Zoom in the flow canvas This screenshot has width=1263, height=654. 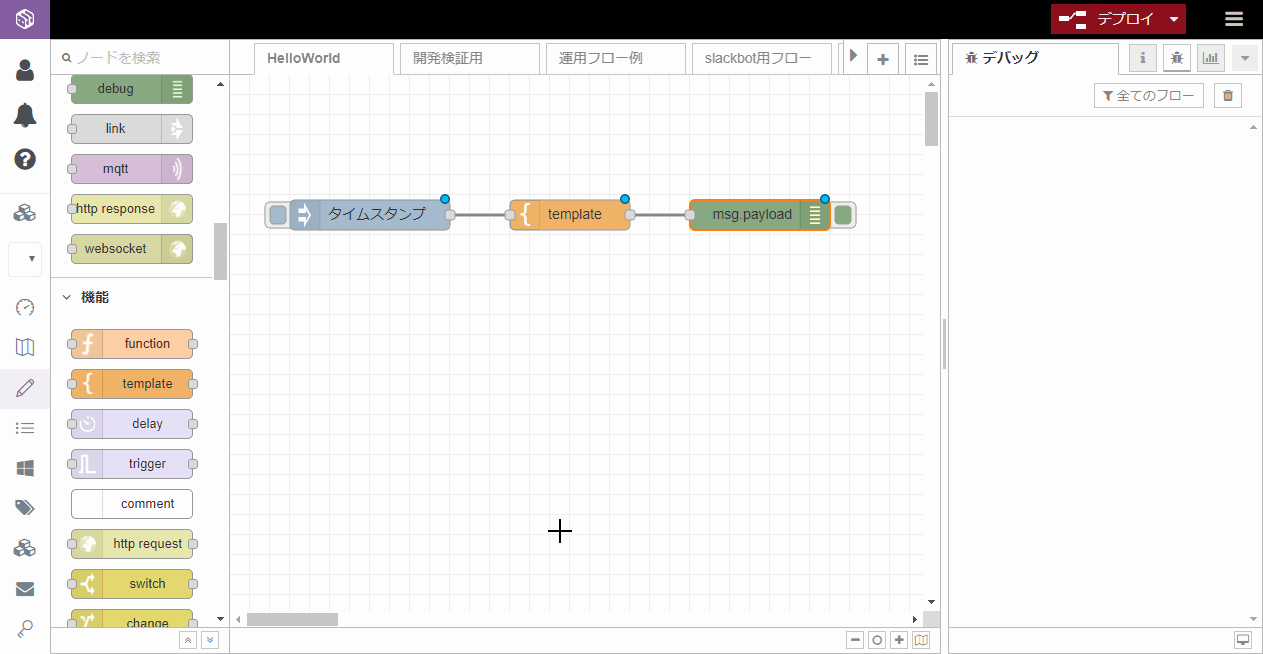click(x=899, y=640)
